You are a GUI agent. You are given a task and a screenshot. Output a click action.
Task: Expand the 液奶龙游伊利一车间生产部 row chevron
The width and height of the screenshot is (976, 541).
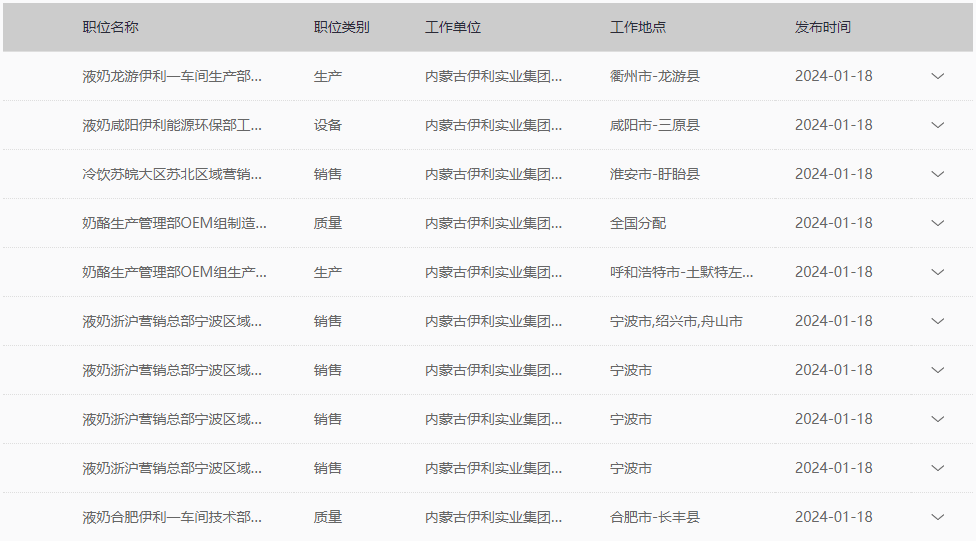pos(937,76)
